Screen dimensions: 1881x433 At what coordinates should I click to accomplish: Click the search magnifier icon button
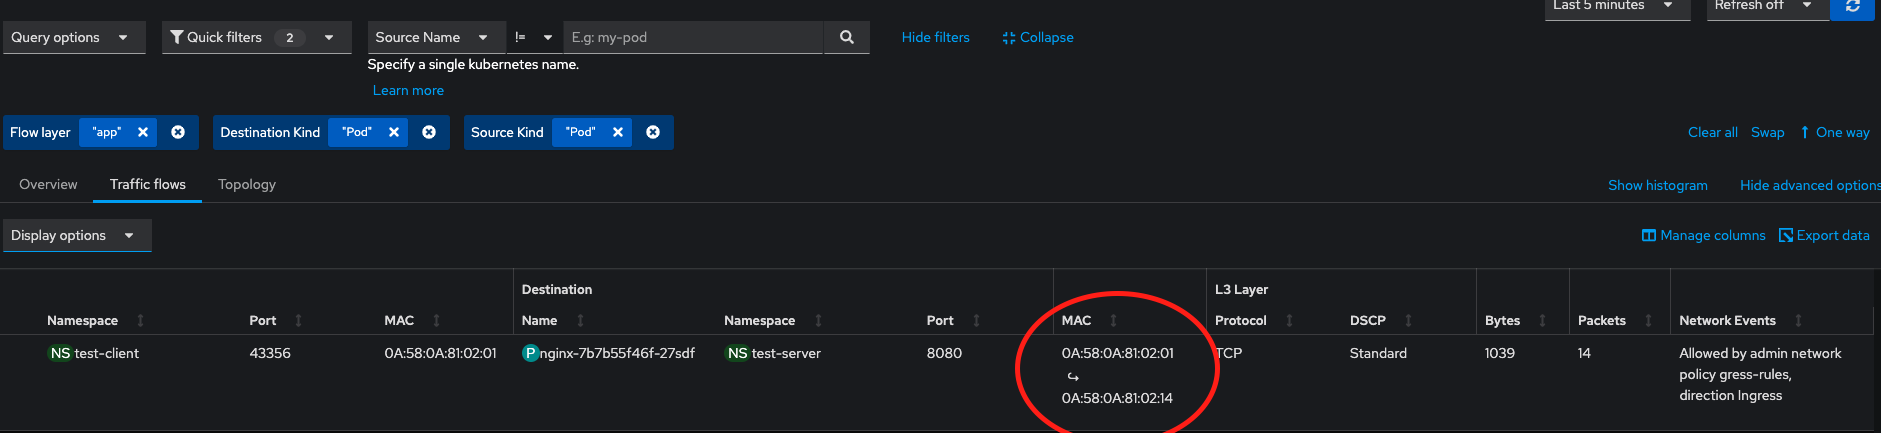pyautogui.click(x=846, y=37)
